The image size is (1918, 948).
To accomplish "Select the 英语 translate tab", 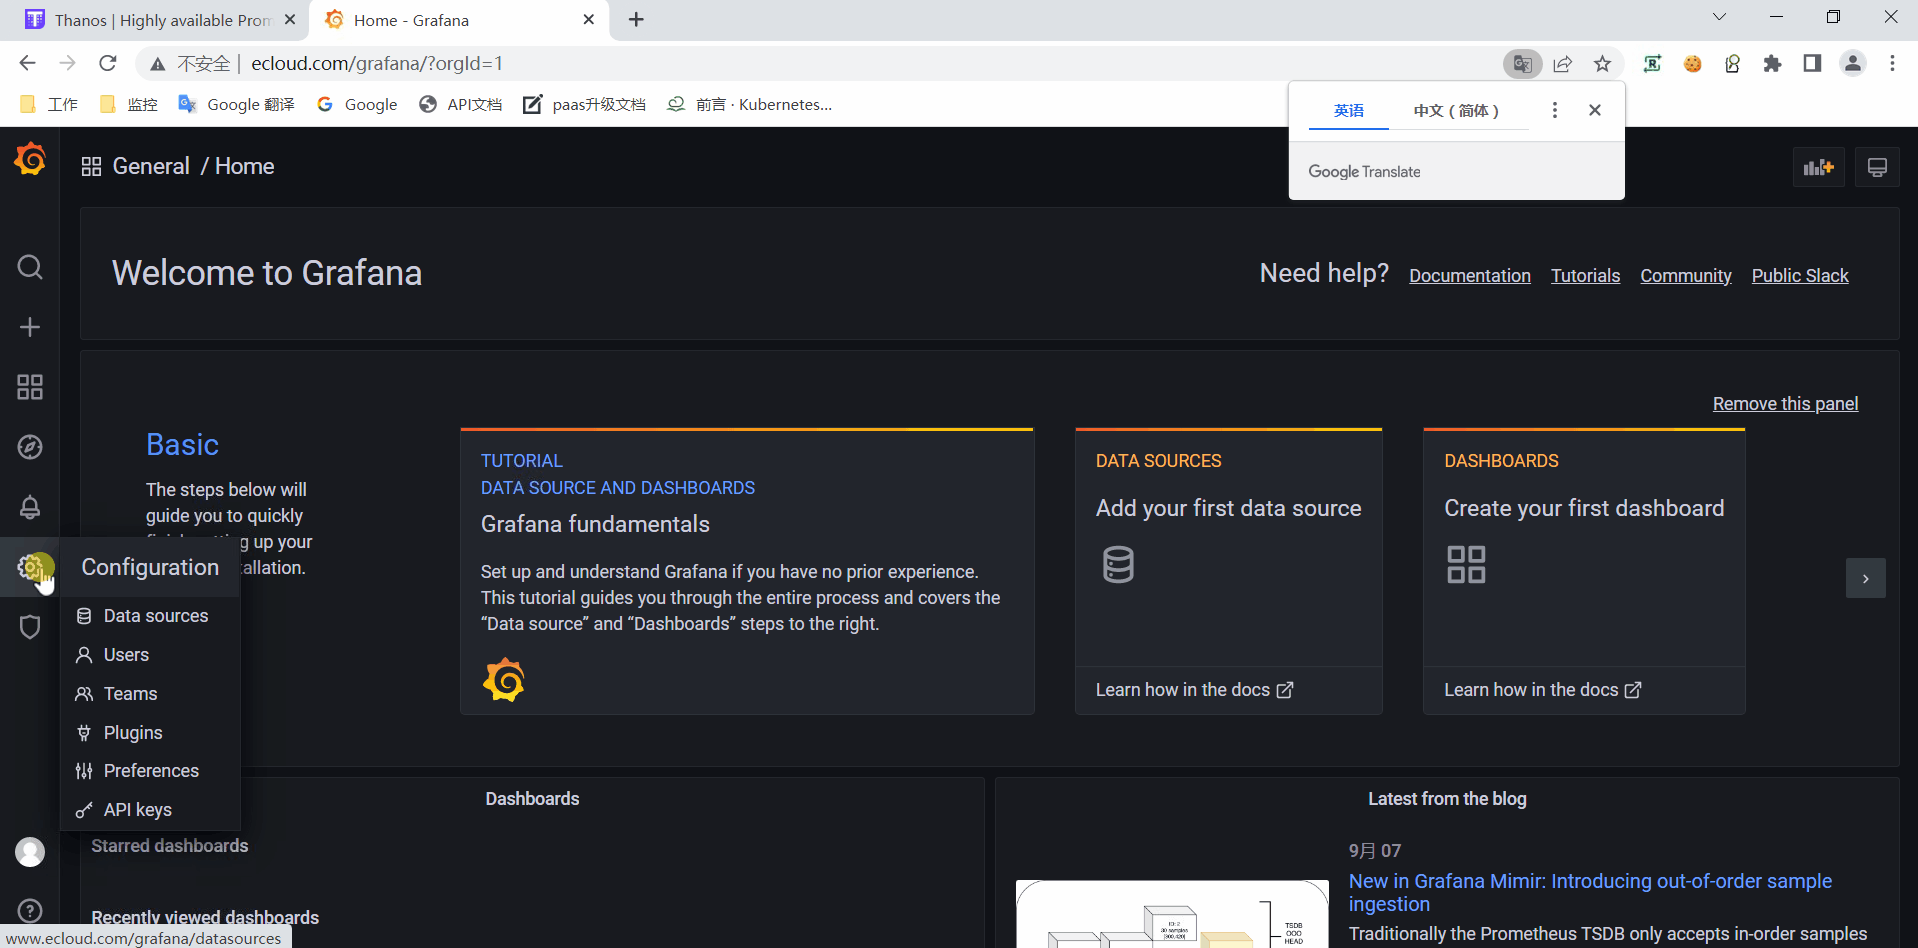I will (x=1348, y=110).
